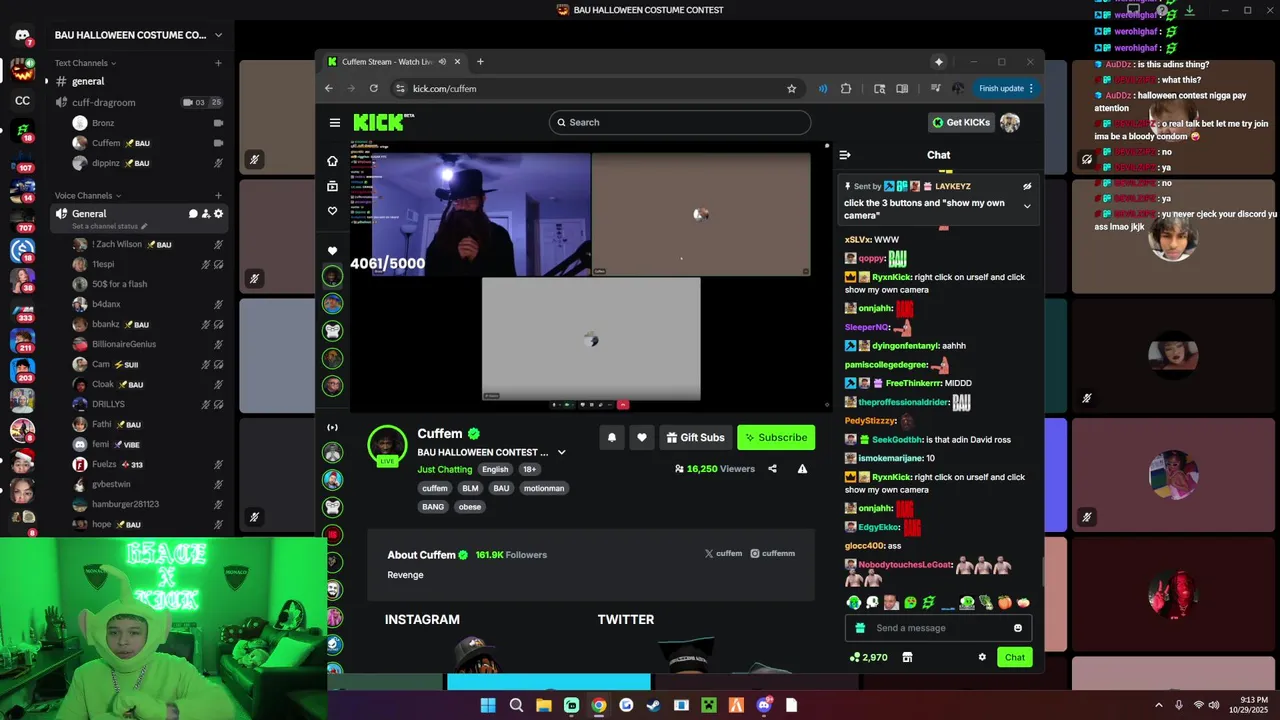The image size is (1280, 720).
Task: Open the Just Chatting category link
Action: (x=445, y=469)
